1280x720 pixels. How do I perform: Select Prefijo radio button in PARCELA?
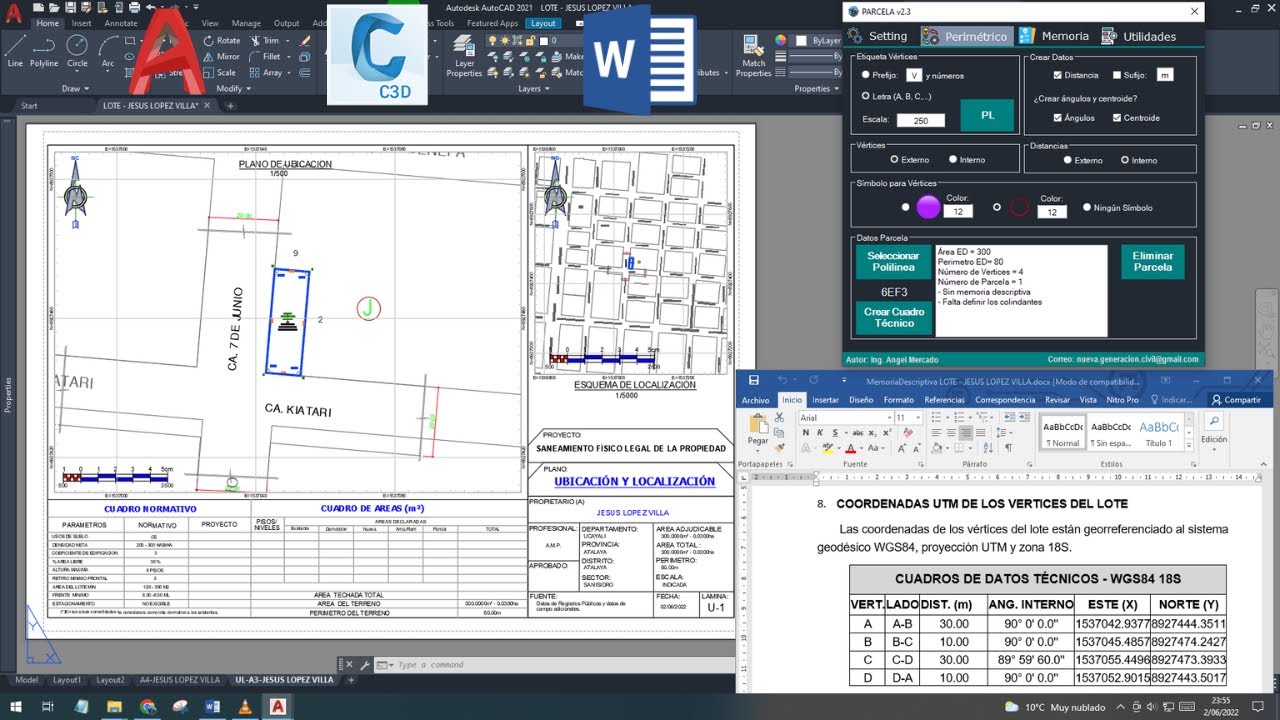pyautogui.click(x=866, y=75)
